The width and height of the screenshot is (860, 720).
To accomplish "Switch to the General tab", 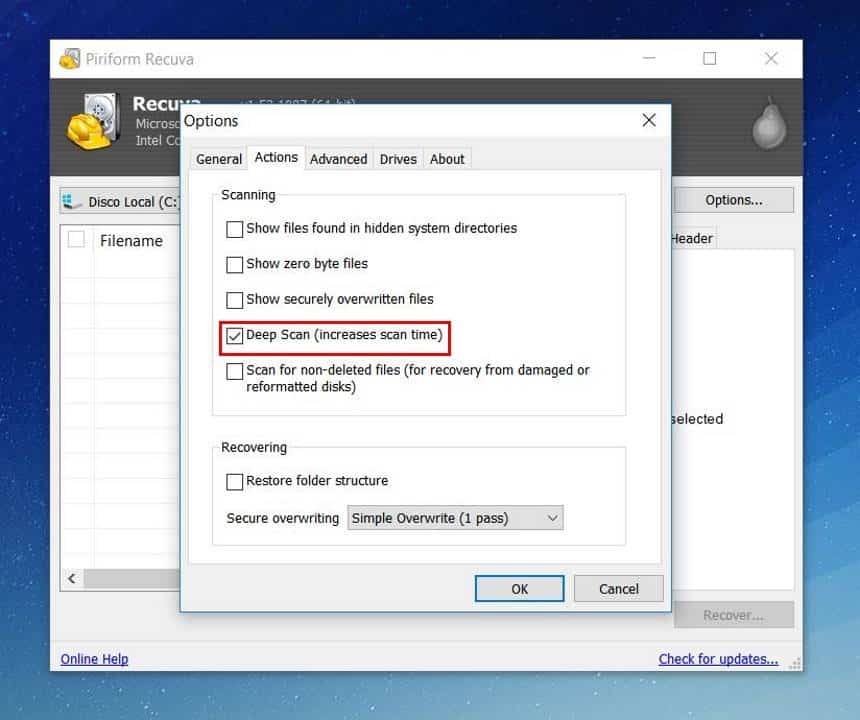I will tap(219, 159).
